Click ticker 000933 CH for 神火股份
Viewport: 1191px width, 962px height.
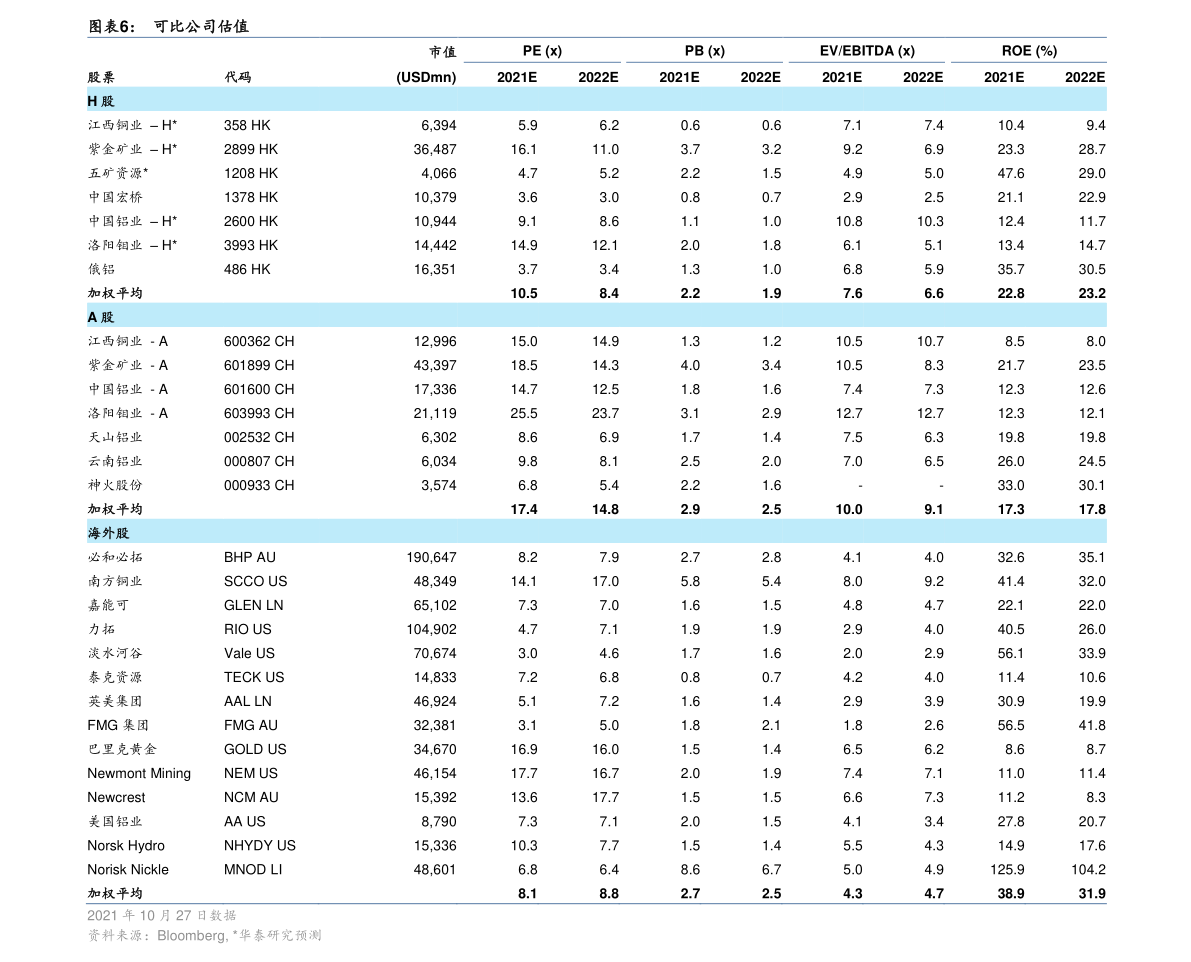point(259,485)
